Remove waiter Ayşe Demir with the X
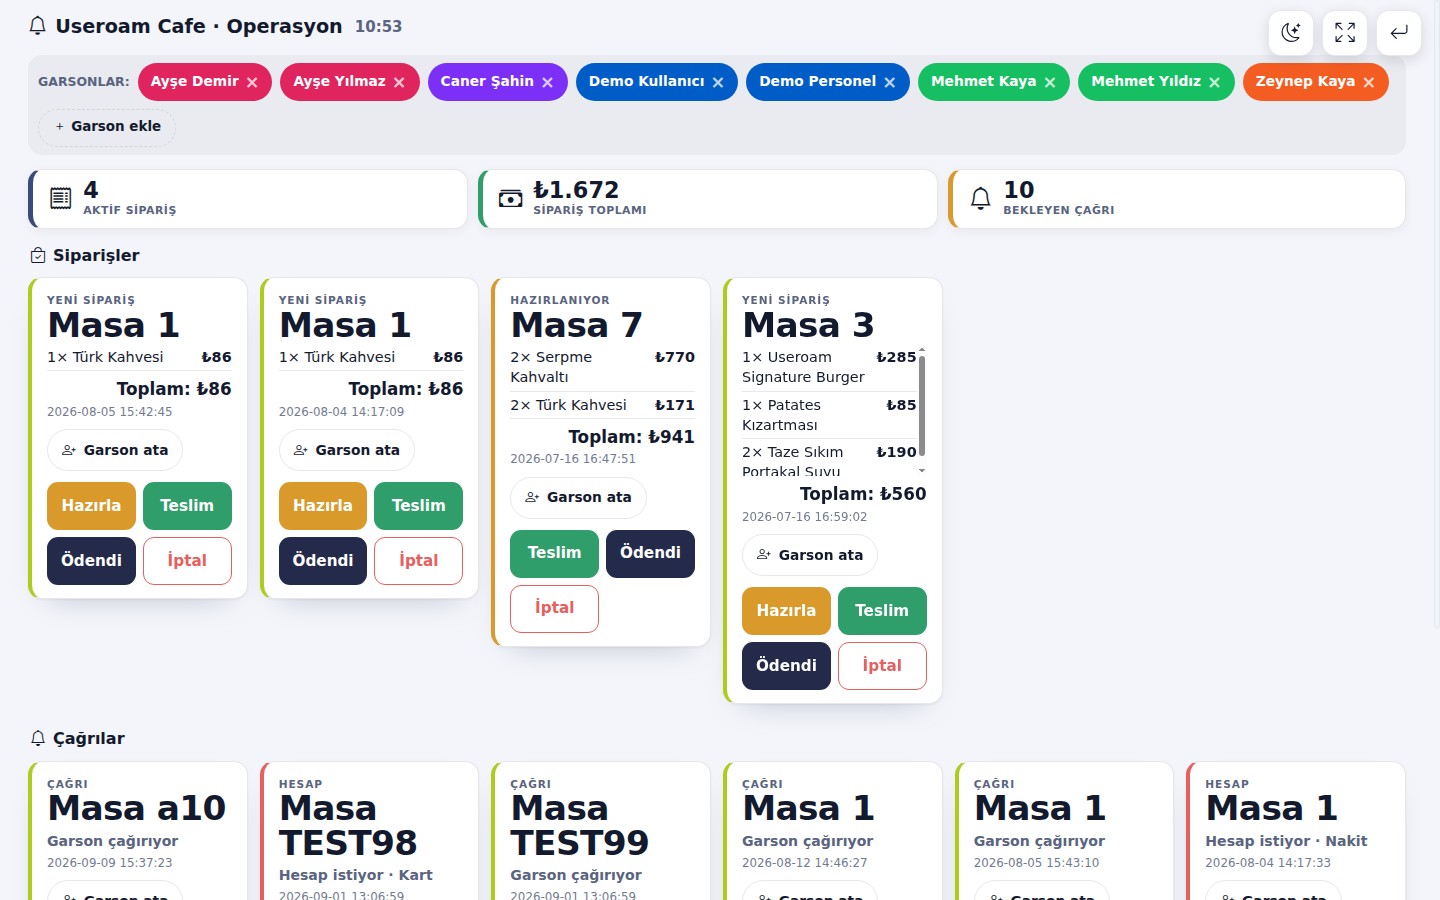The height and width of the screenshot is (900, 1440). (252, 83)
